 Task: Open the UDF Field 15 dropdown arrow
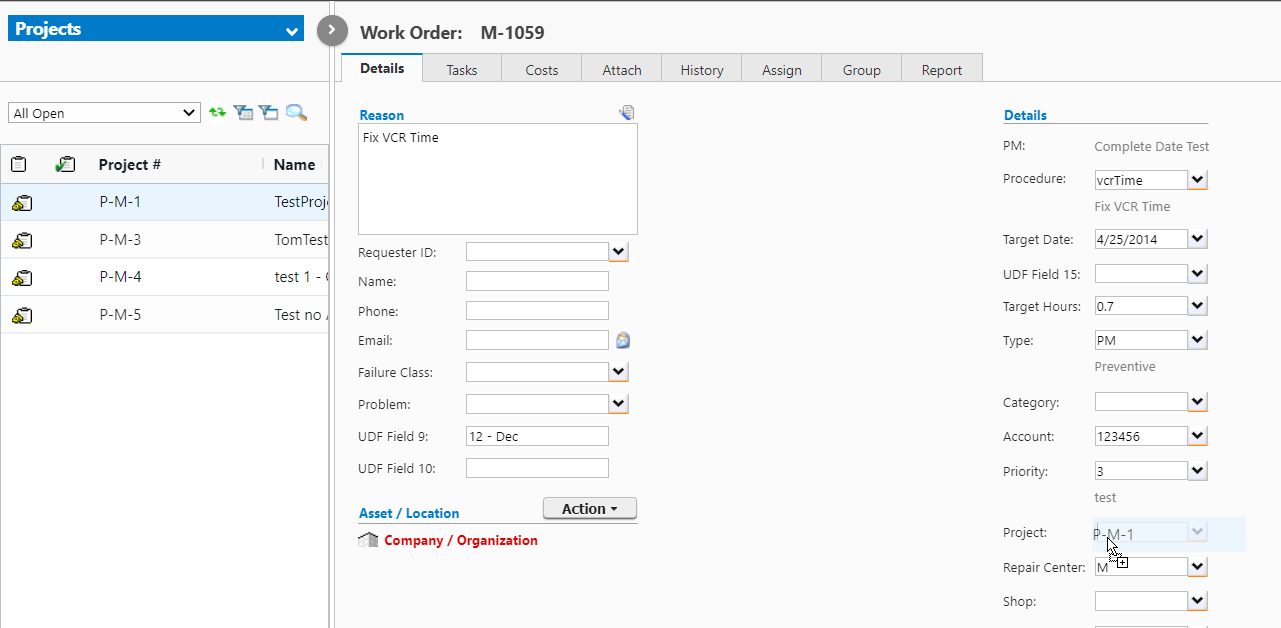1198,273
